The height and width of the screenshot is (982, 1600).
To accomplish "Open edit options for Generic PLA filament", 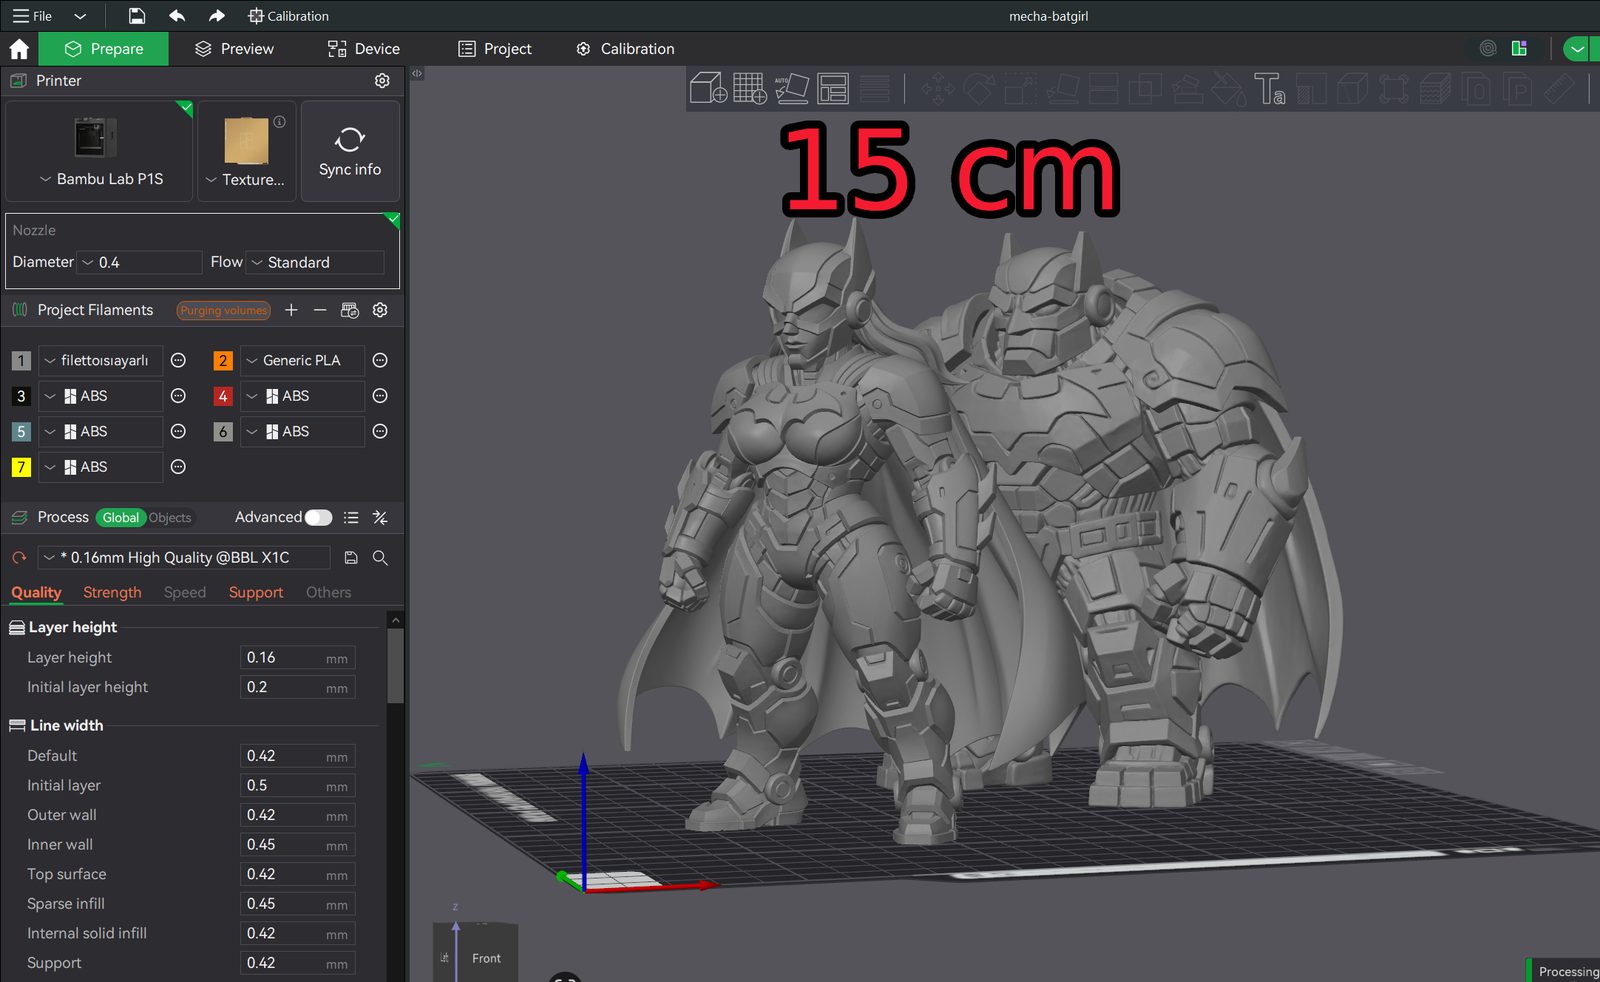I will pyautogui.click(x=380, y=360).
